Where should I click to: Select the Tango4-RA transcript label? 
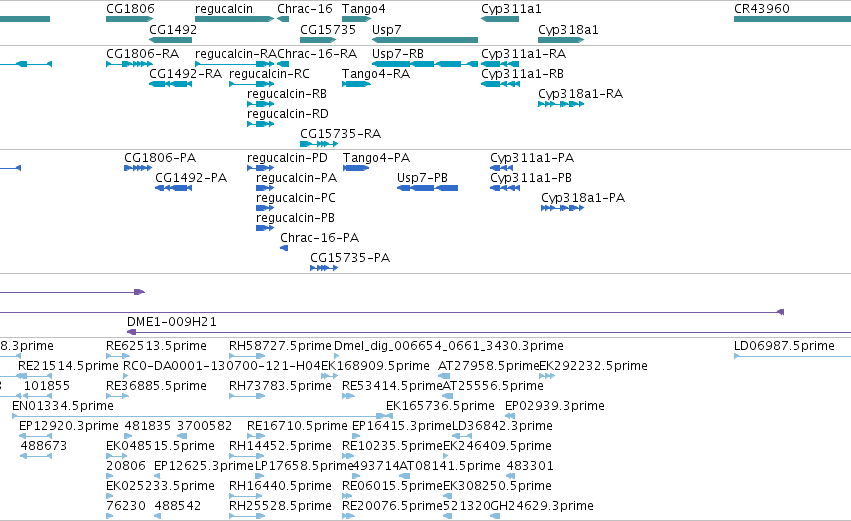pyautogui.click(x=376, y=74)
